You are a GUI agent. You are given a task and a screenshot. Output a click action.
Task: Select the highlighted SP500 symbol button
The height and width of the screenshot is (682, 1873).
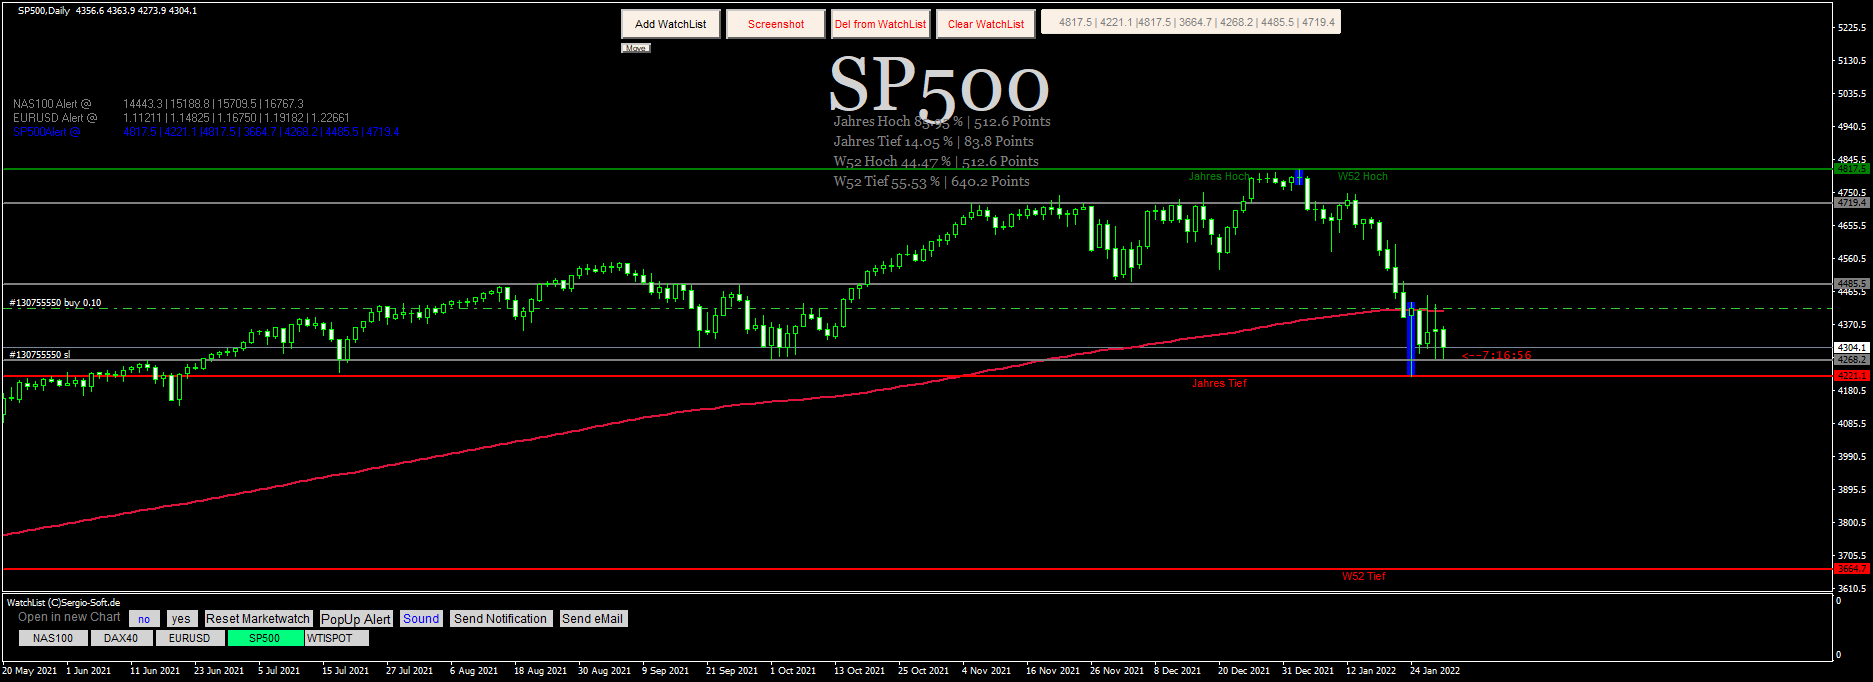point(264,638)
